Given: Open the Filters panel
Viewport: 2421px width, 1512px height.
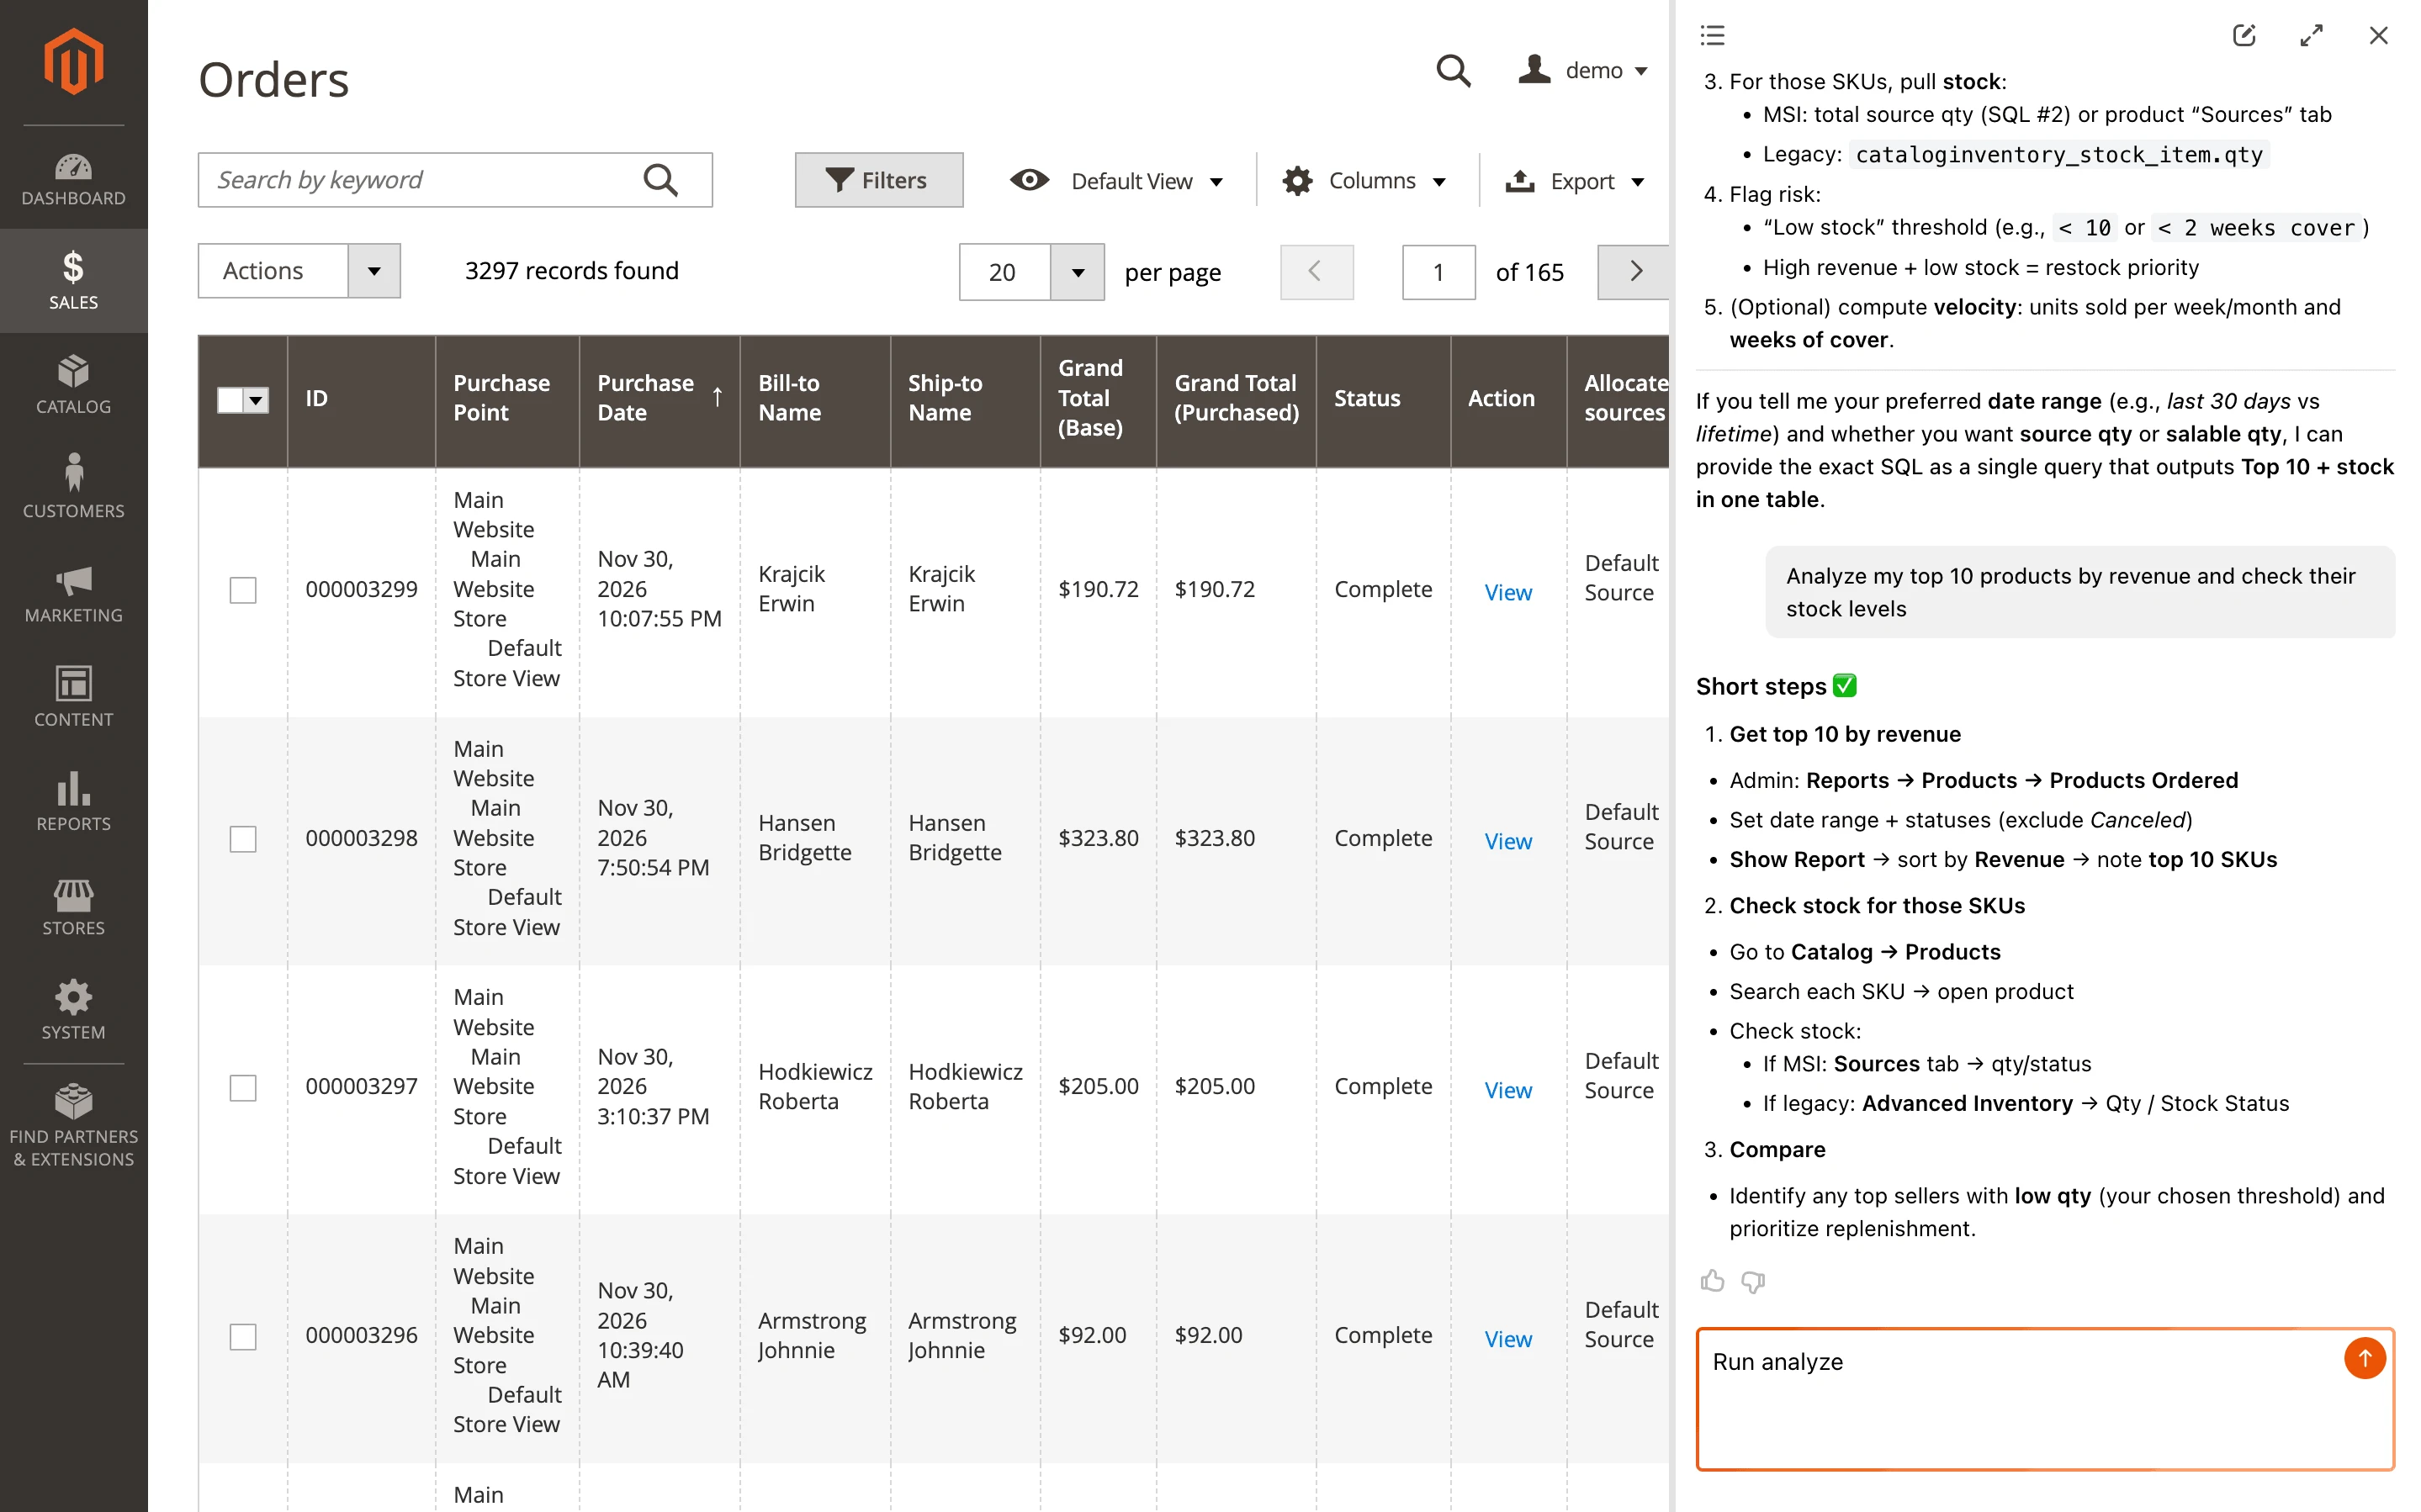Looking at the screenshot, I should [x=878, y=180].
